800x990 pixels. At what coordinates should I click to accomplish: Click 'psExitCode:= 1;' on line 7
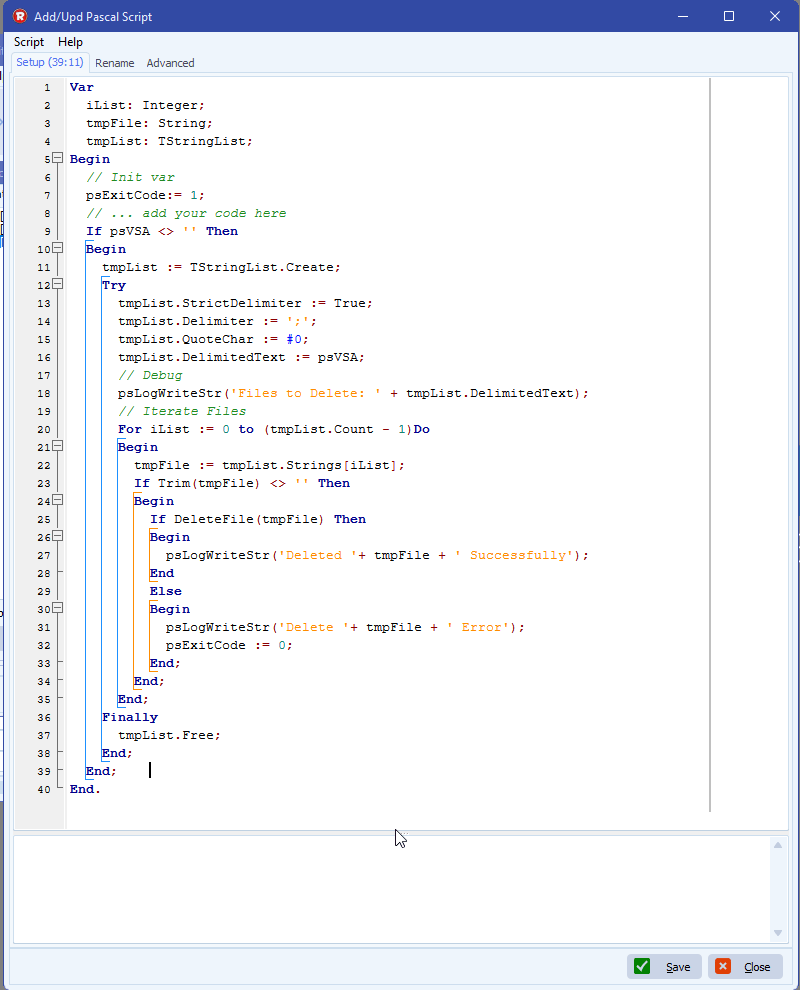point(145,195)
